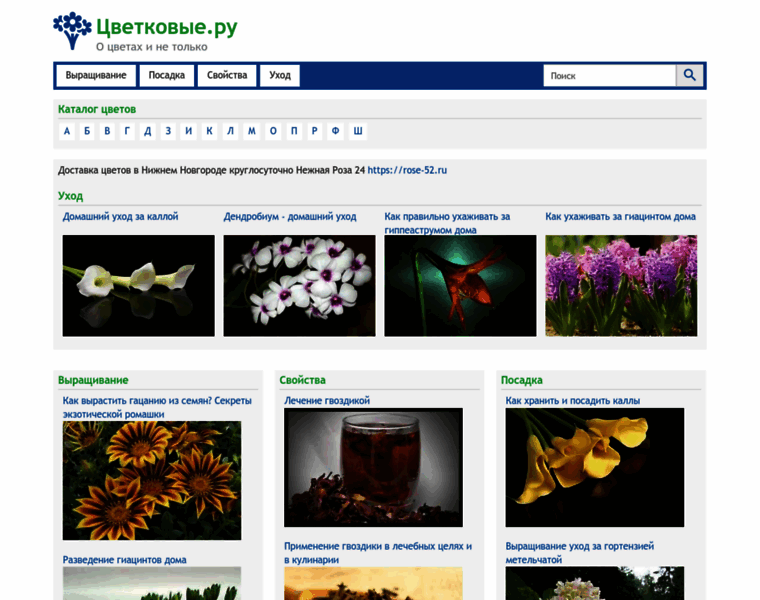Click the yellow calla lilies image
Screen dimensions: 760x600
click(594, 467)
